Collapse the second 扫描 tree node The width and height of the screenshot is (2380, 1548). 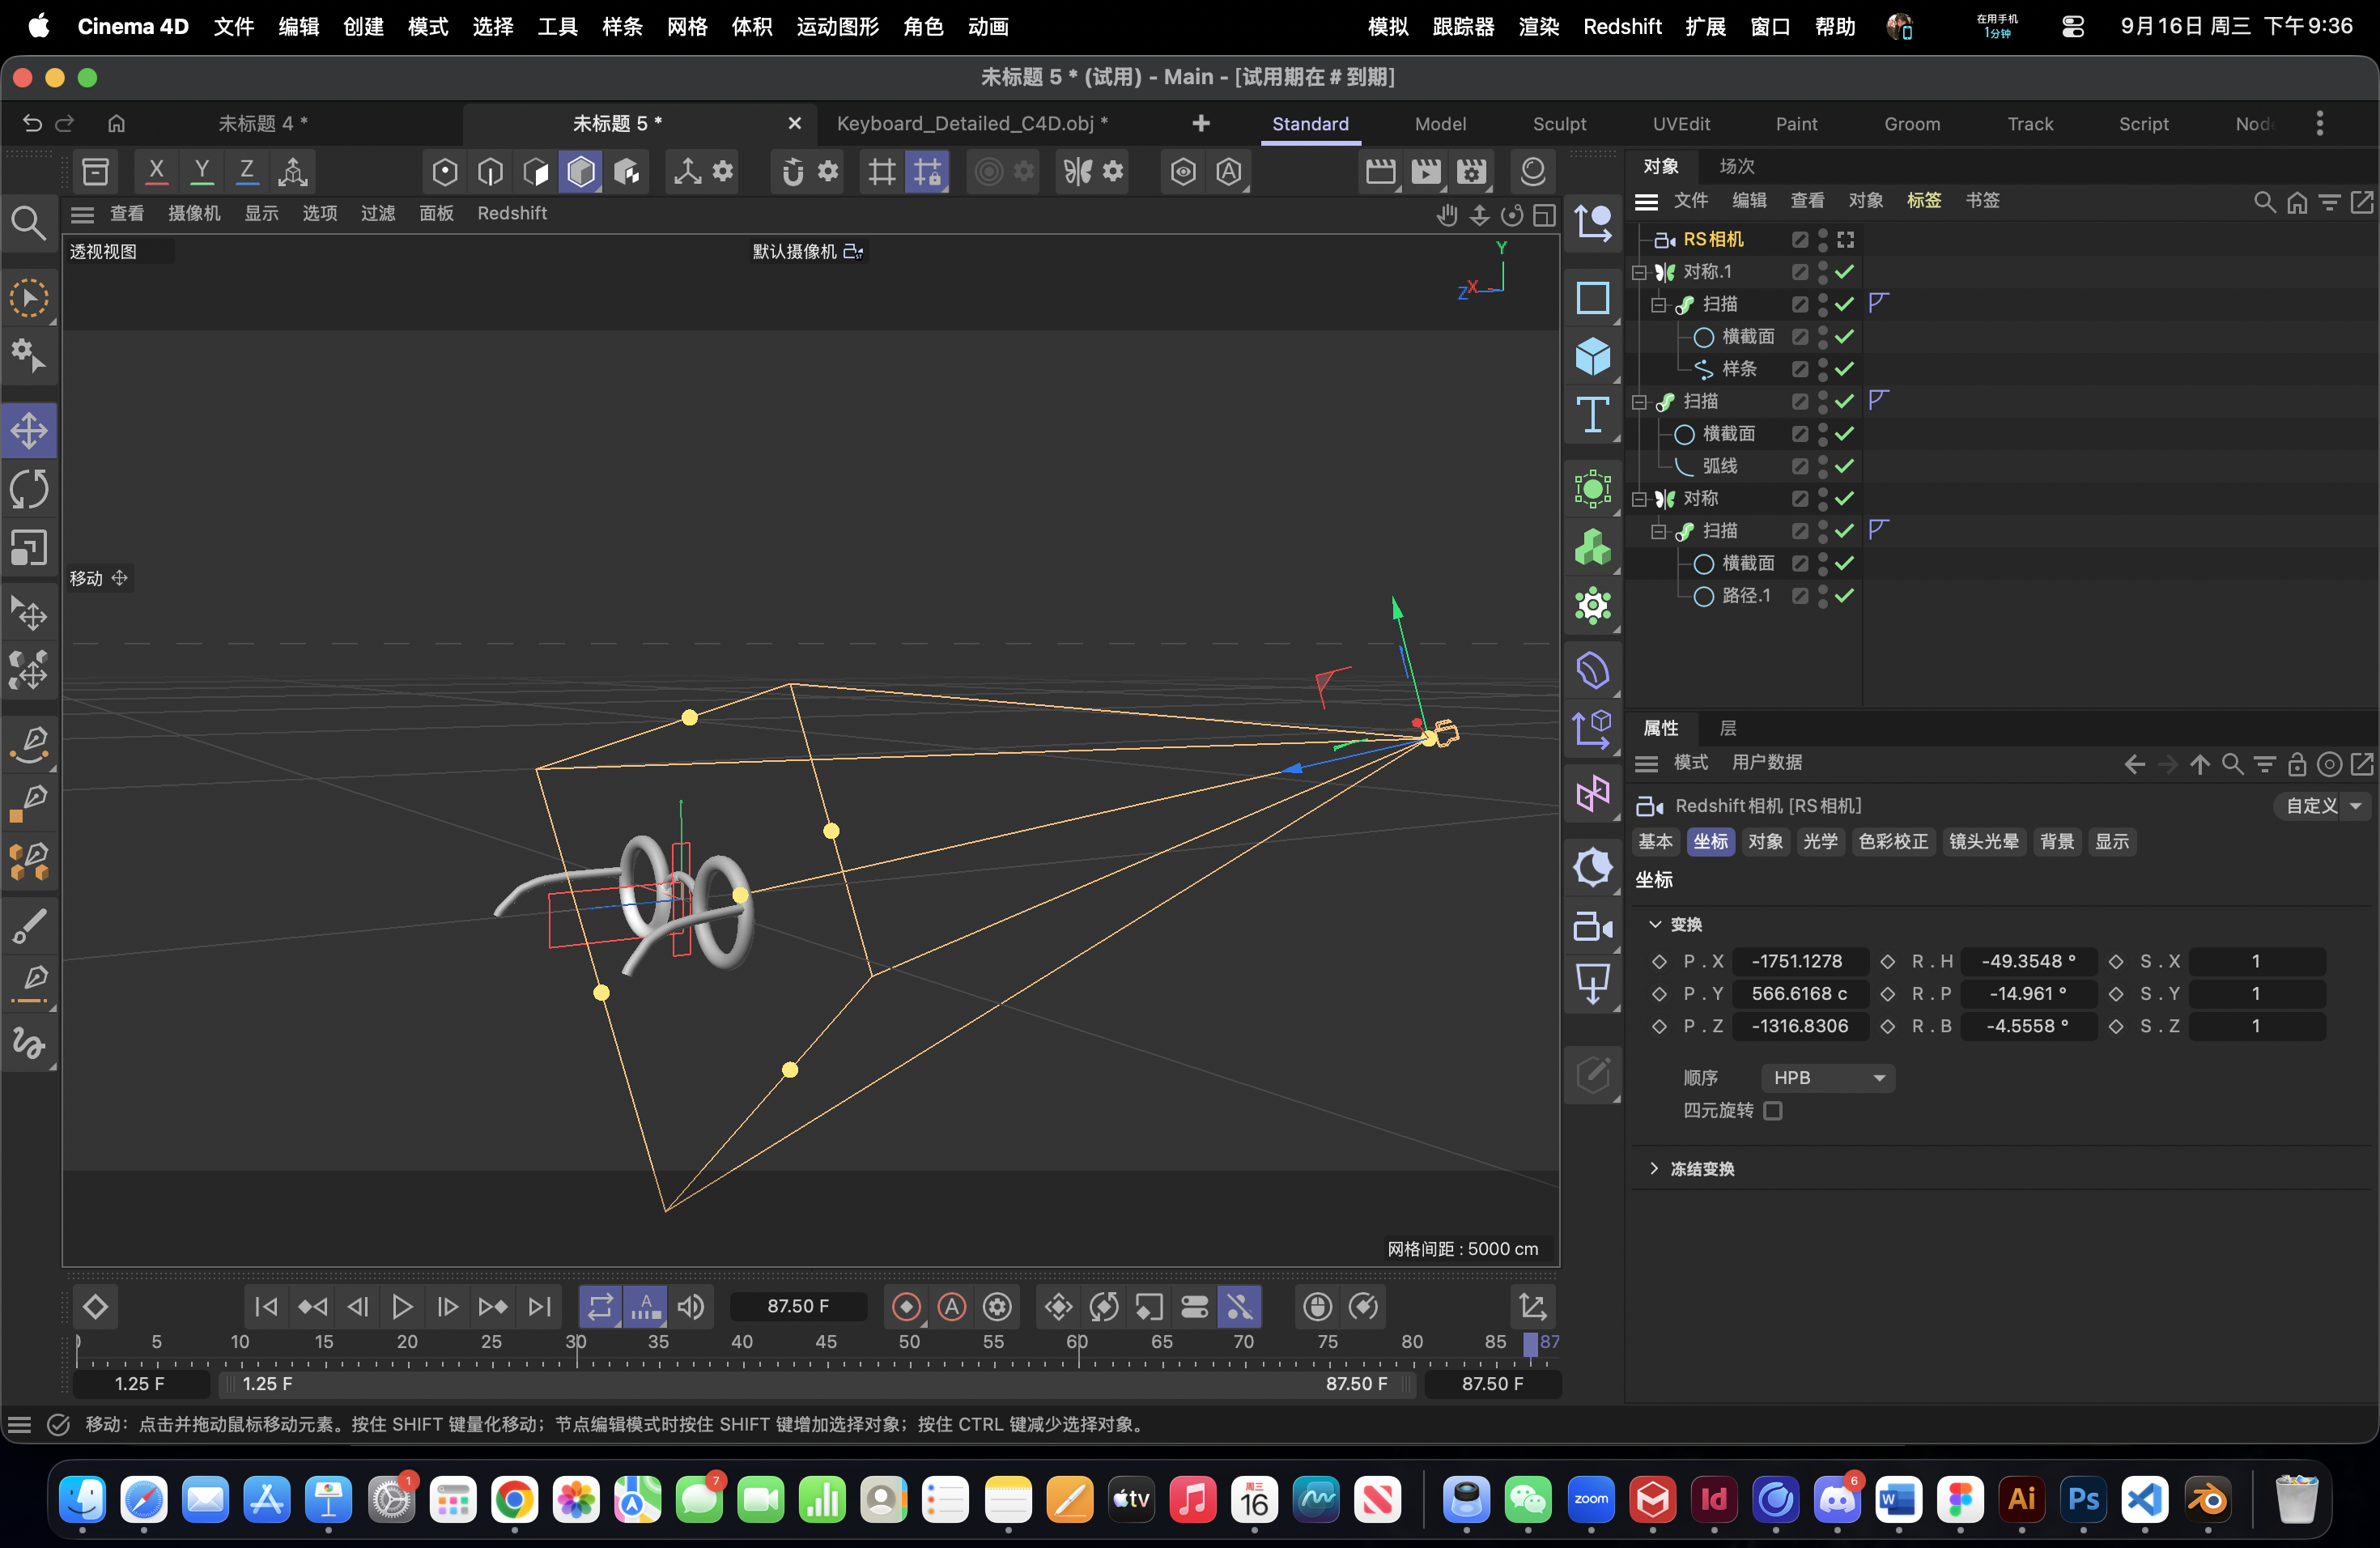1639,402
